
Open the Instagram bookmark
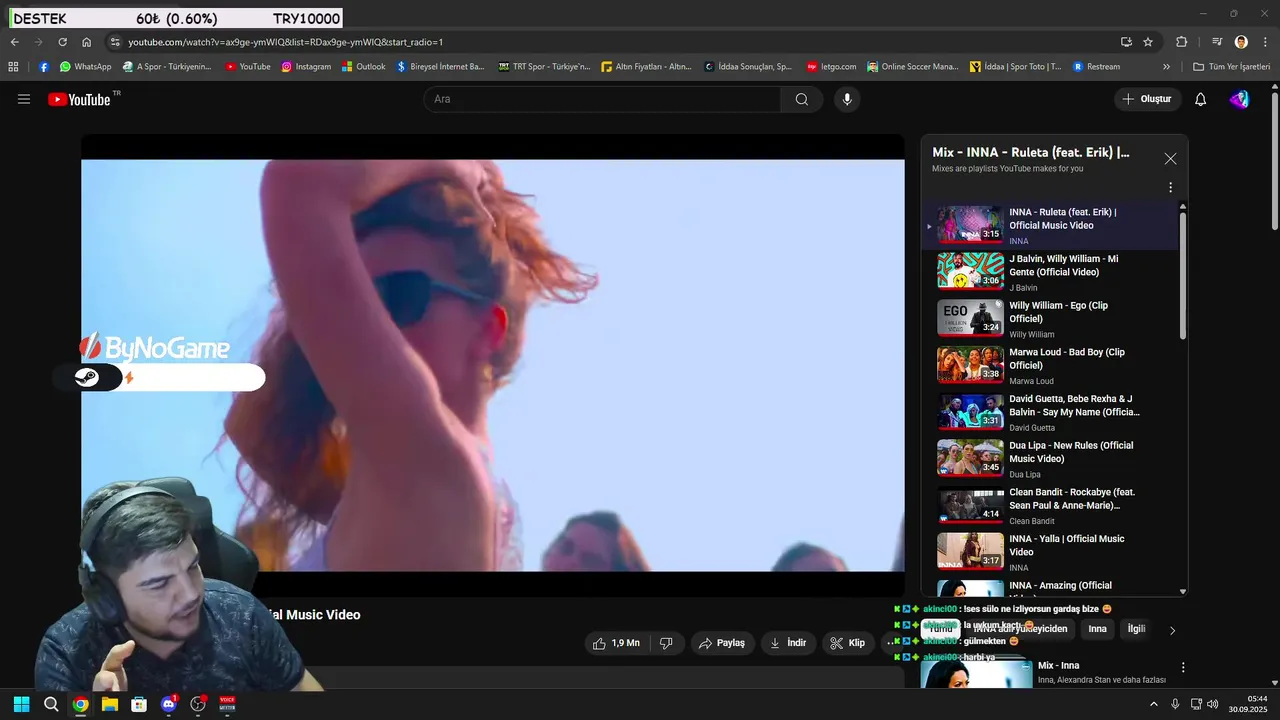(306, 67)
